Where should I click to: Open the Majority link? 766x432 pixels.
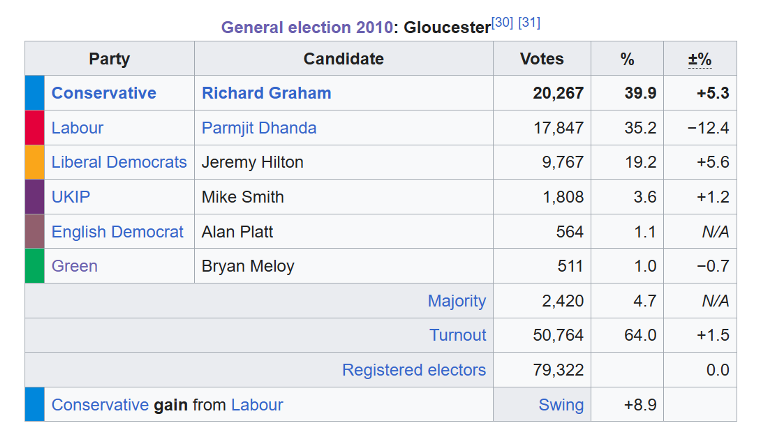click(456, 301)
